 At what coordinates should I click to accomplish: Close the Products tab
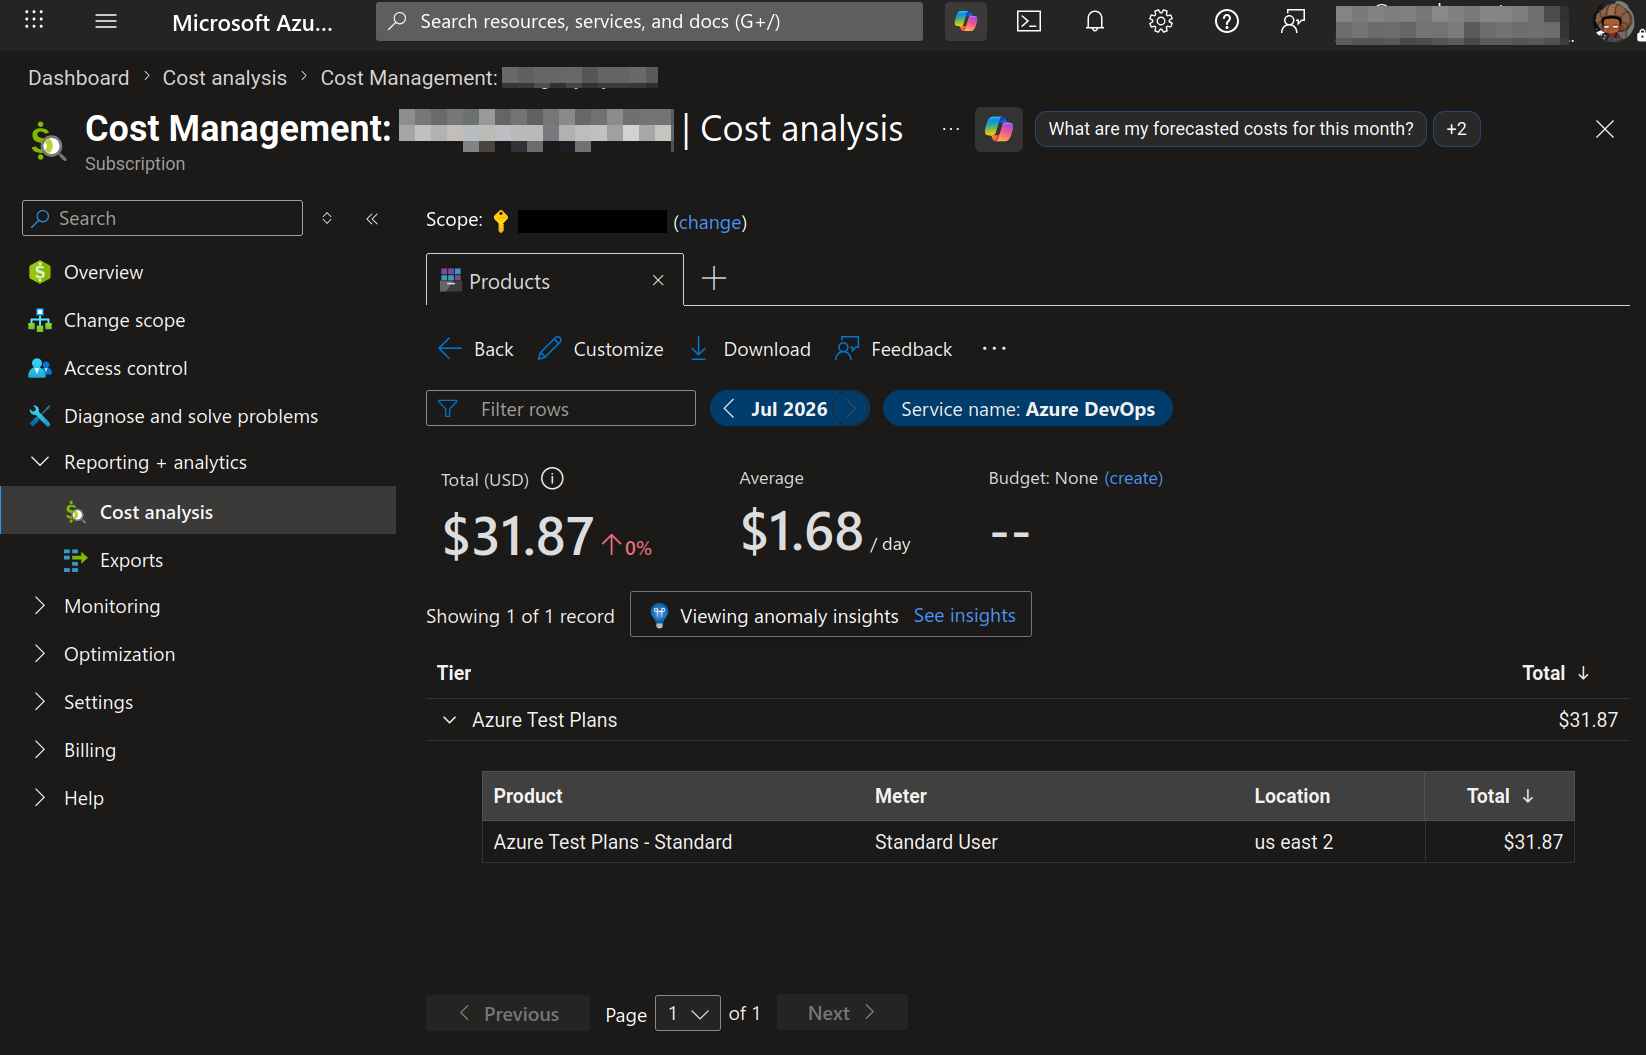658,280
